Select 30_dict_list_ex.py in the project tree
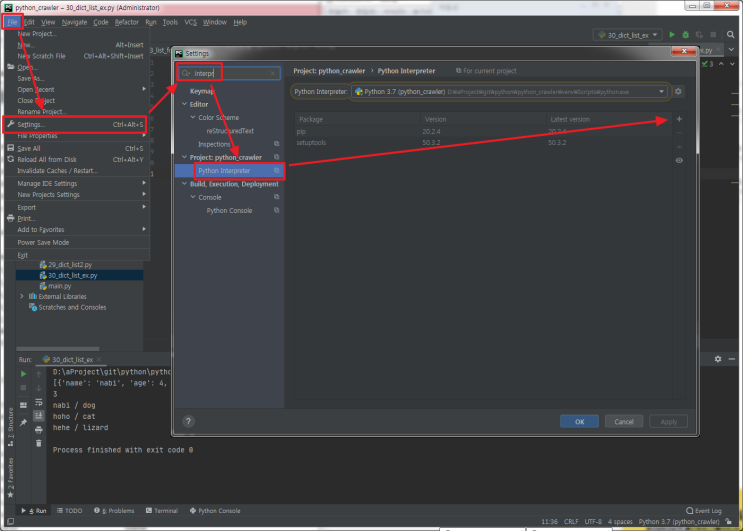 click(x=80, y=275)
